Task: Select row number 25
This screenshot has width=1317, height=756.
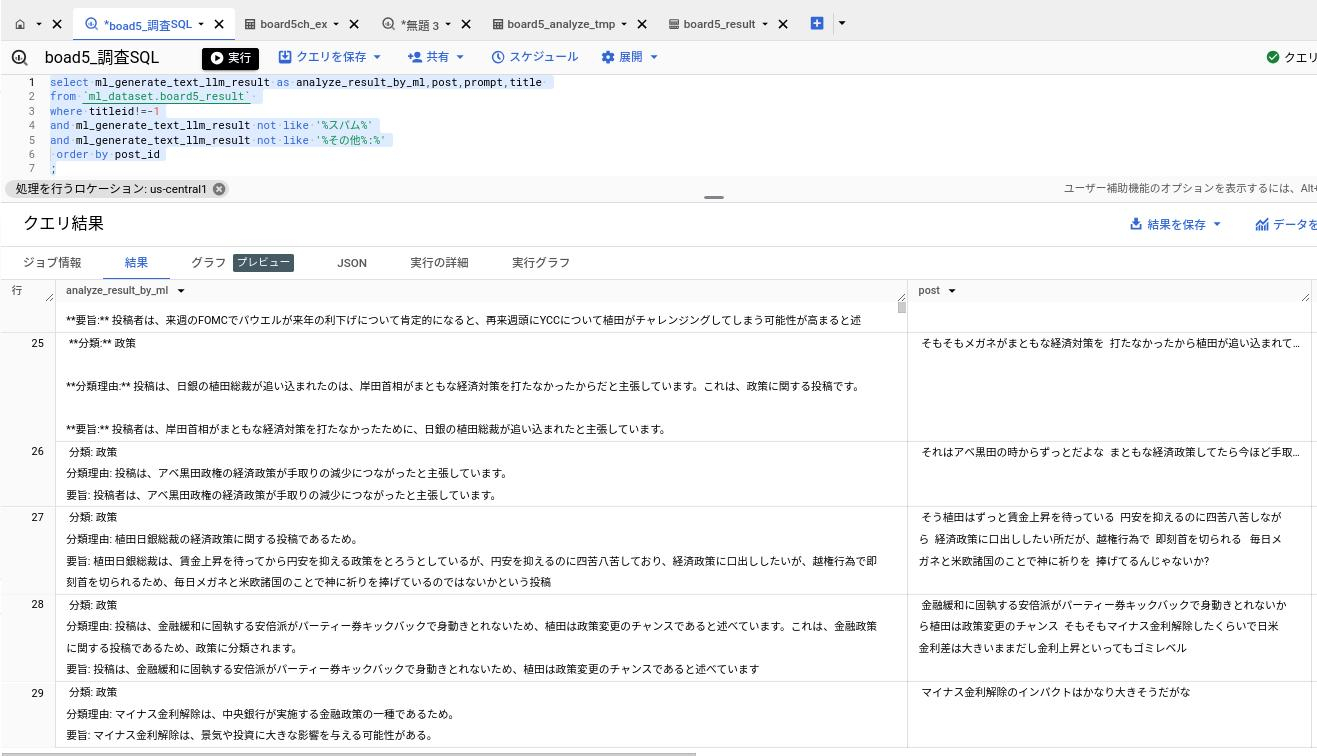Action: point(38,343)
